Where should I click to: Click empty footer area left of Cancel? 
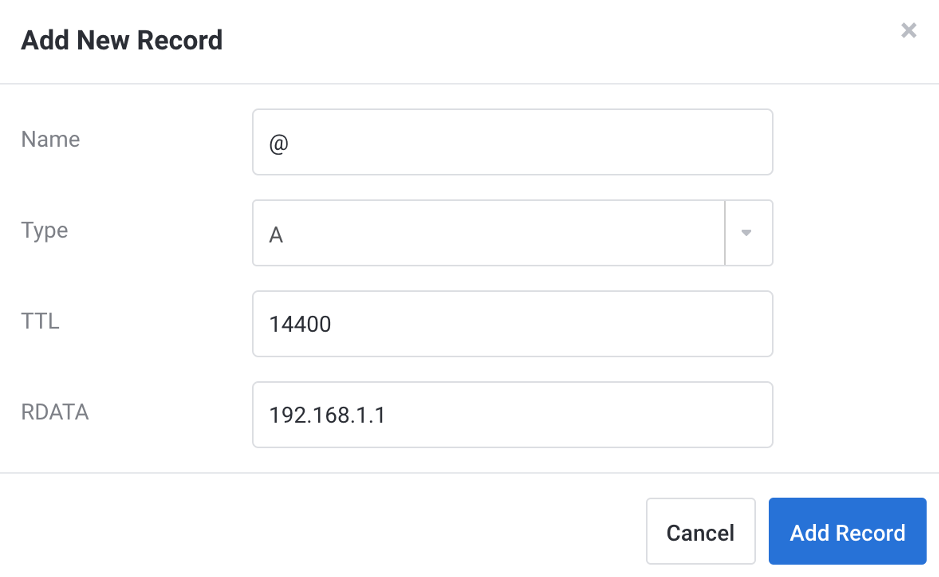[x=320, y=532]
